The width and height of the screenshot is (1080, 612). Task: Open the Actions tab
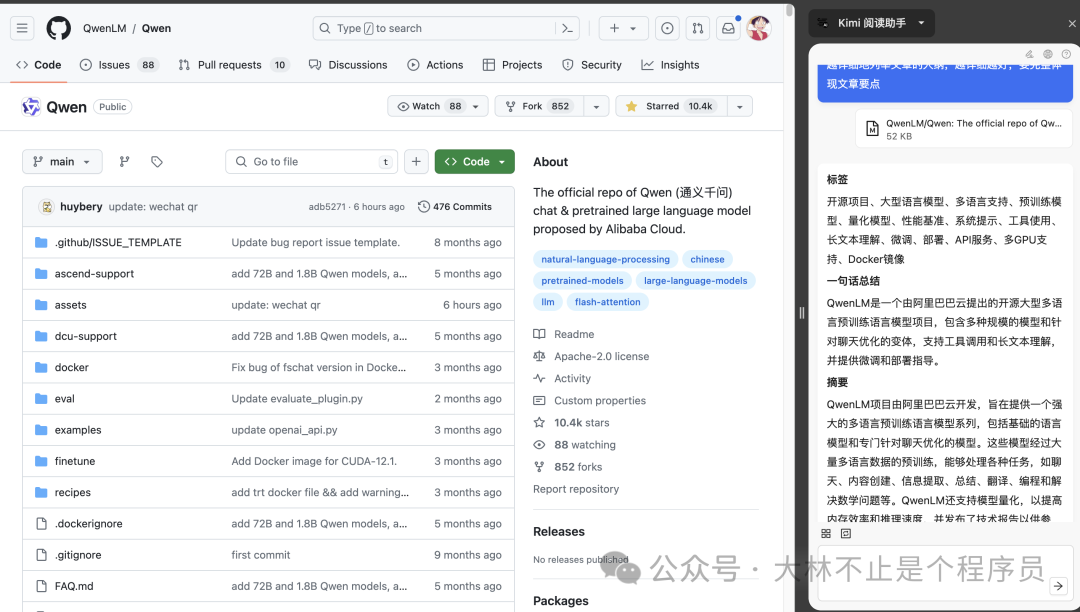point(435,65)
